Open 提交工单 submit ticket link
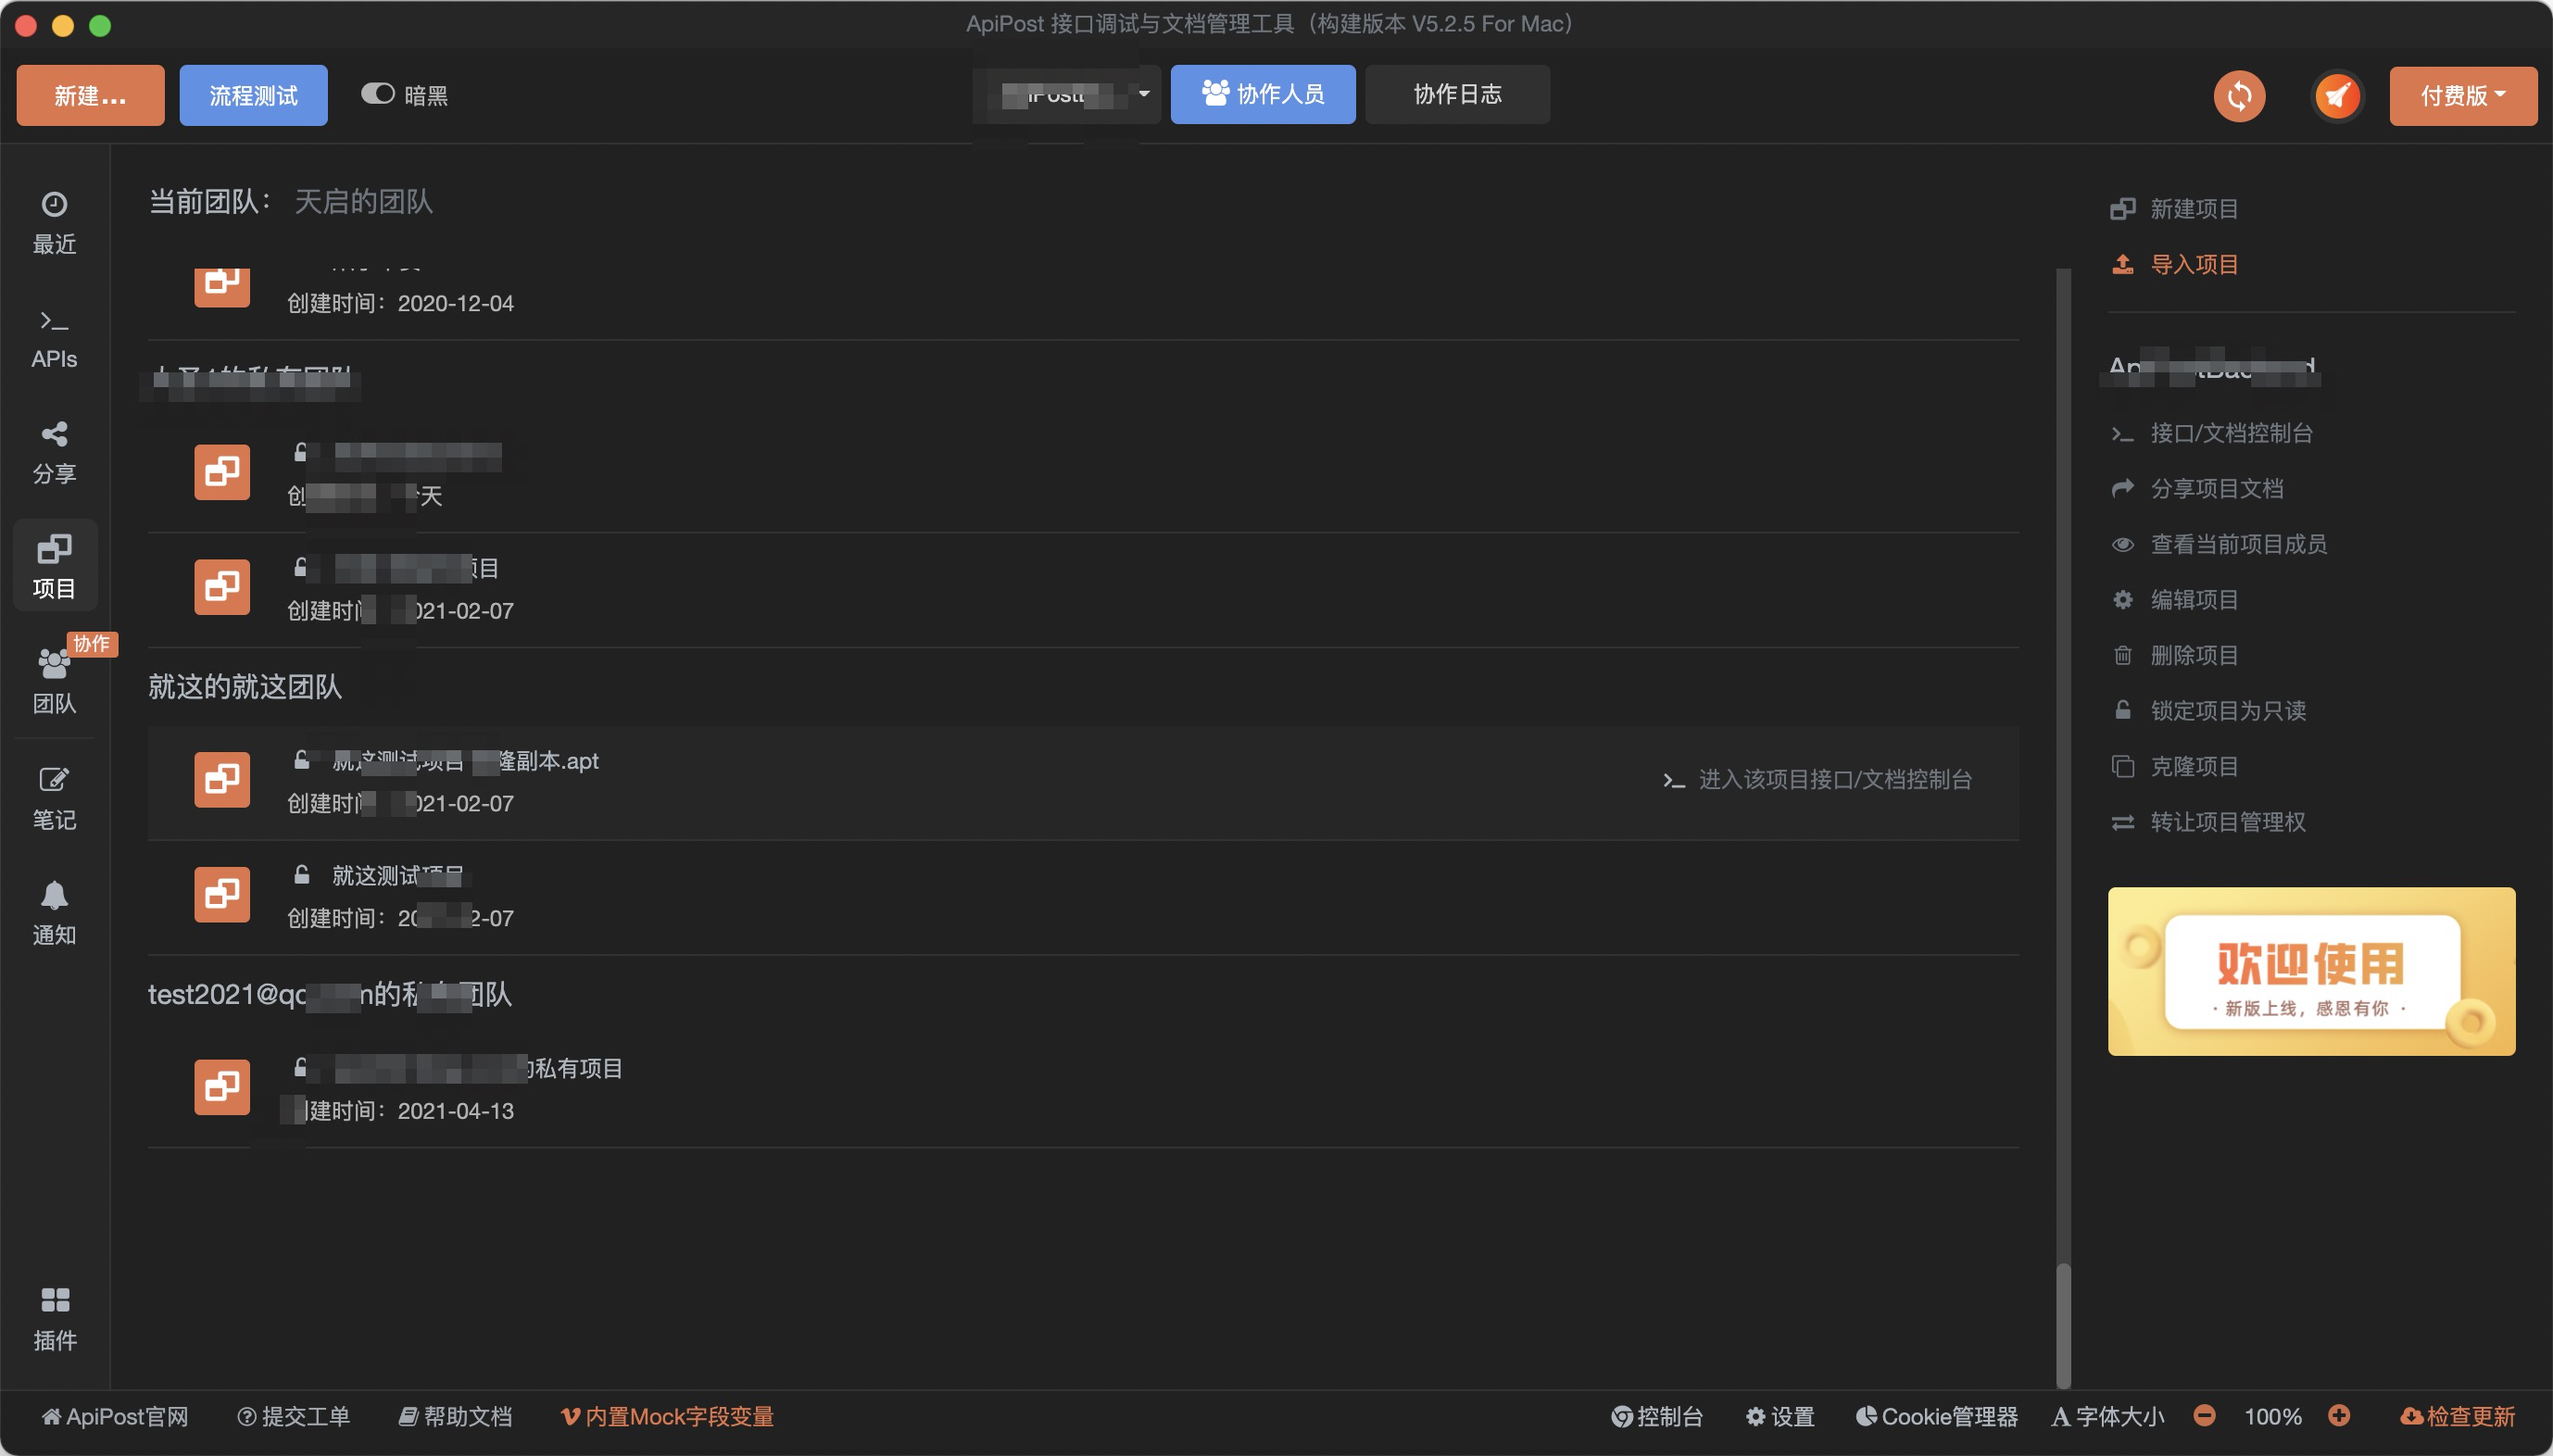The height and width of the screenshot is (1456, 2553). click(293, 1416)
